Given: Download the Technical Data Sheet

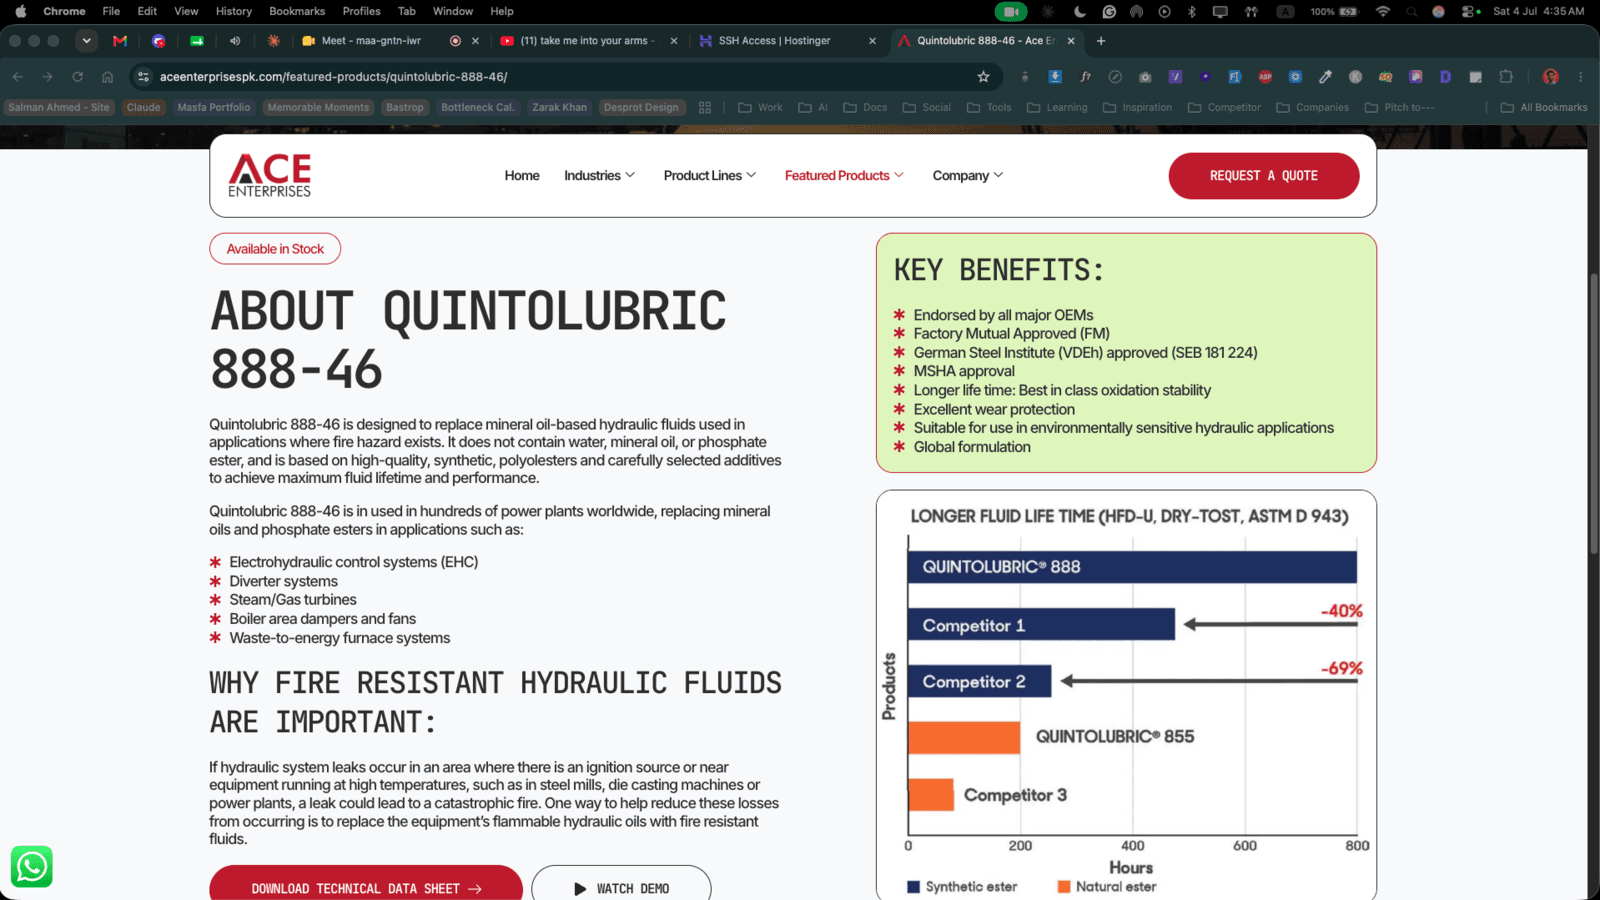Looking at the screenshot, I should point(366,884).
